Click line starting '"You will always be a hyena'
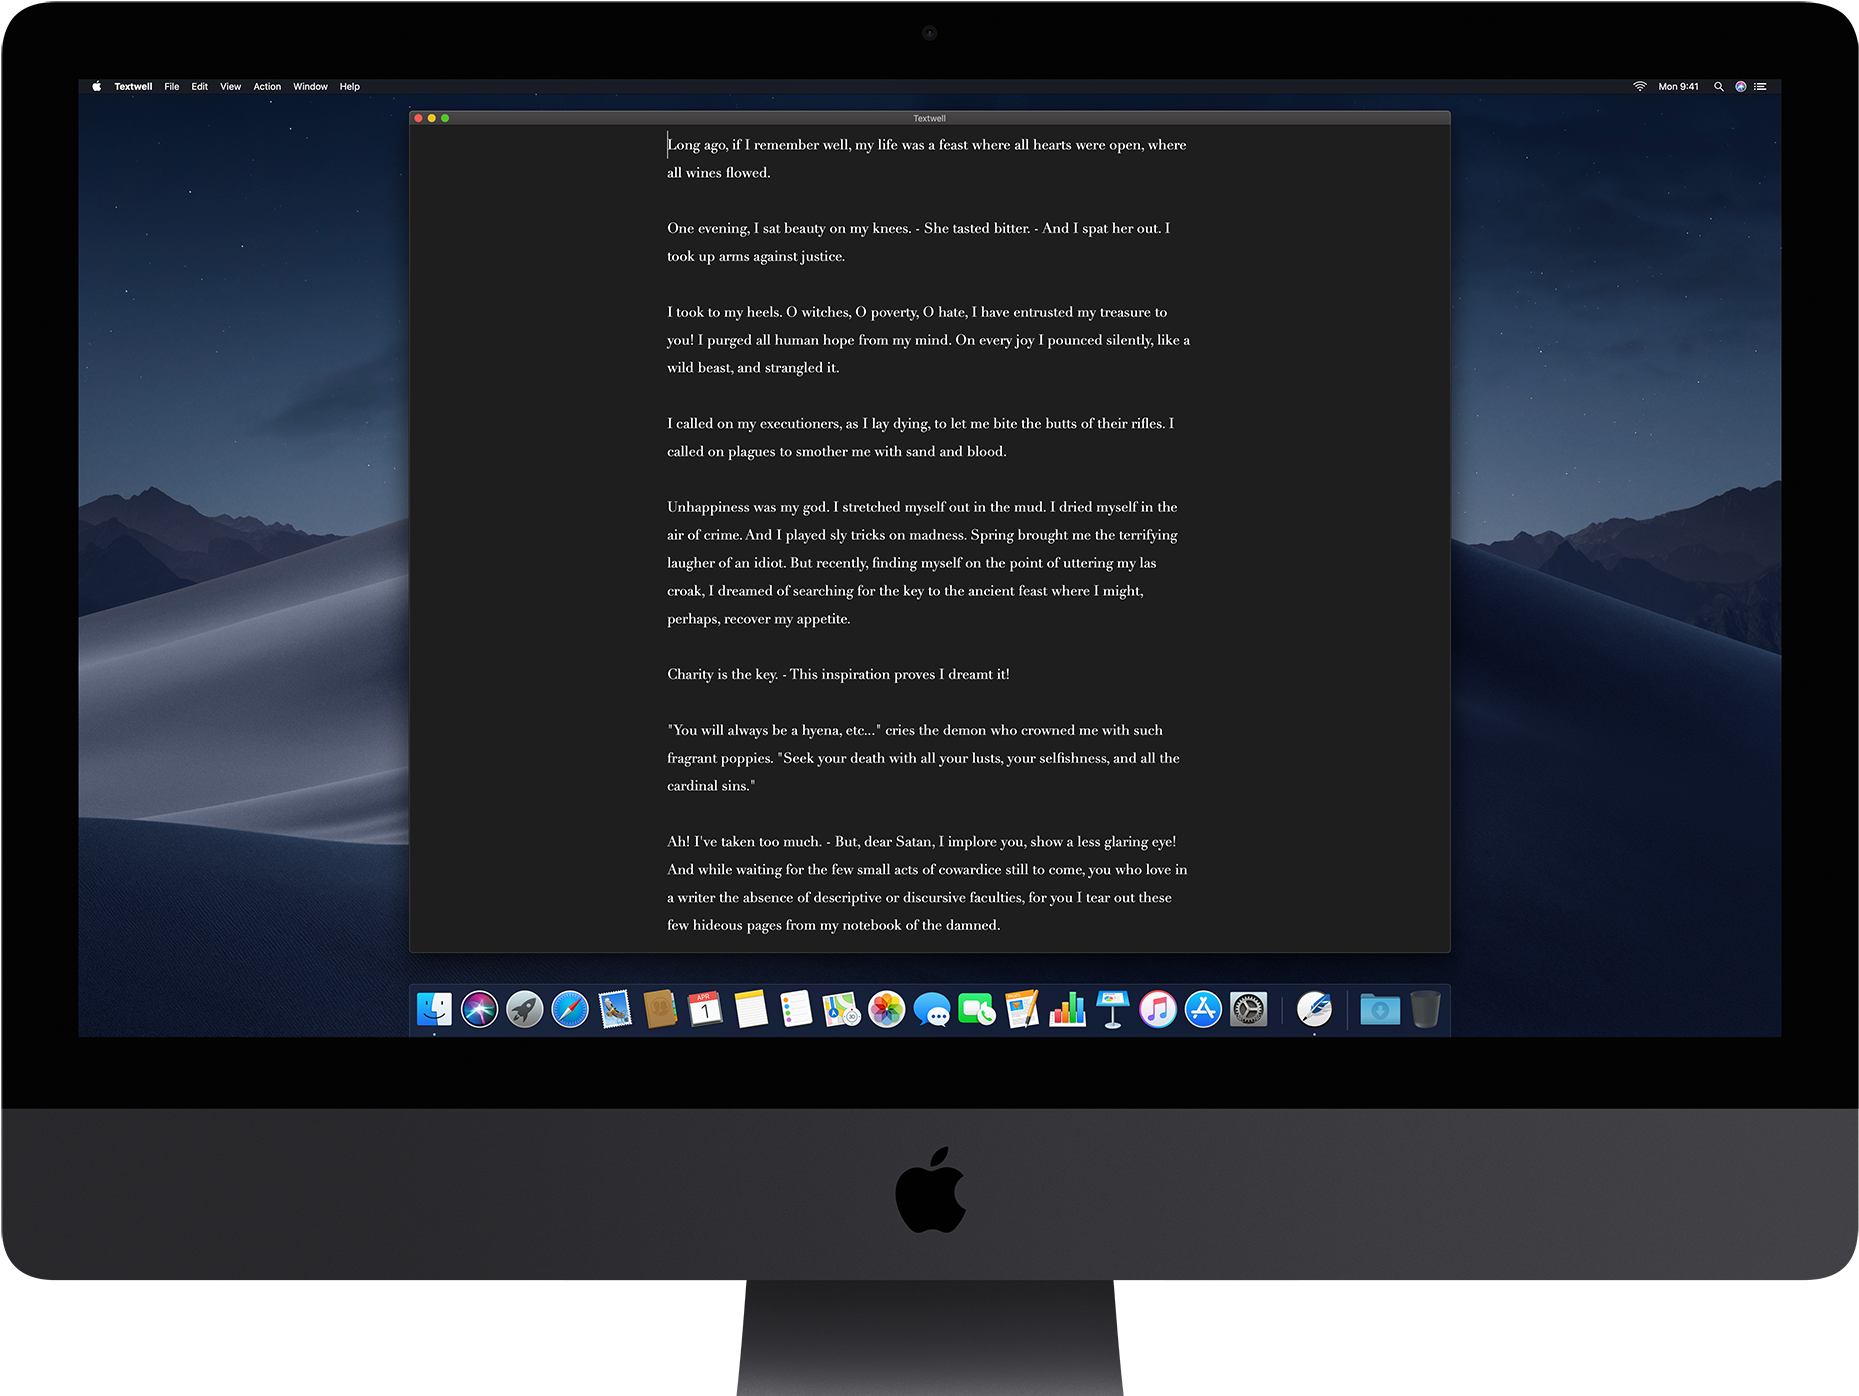The height and width of the screenshot is (1396, 1859). [x=915, y=731]
